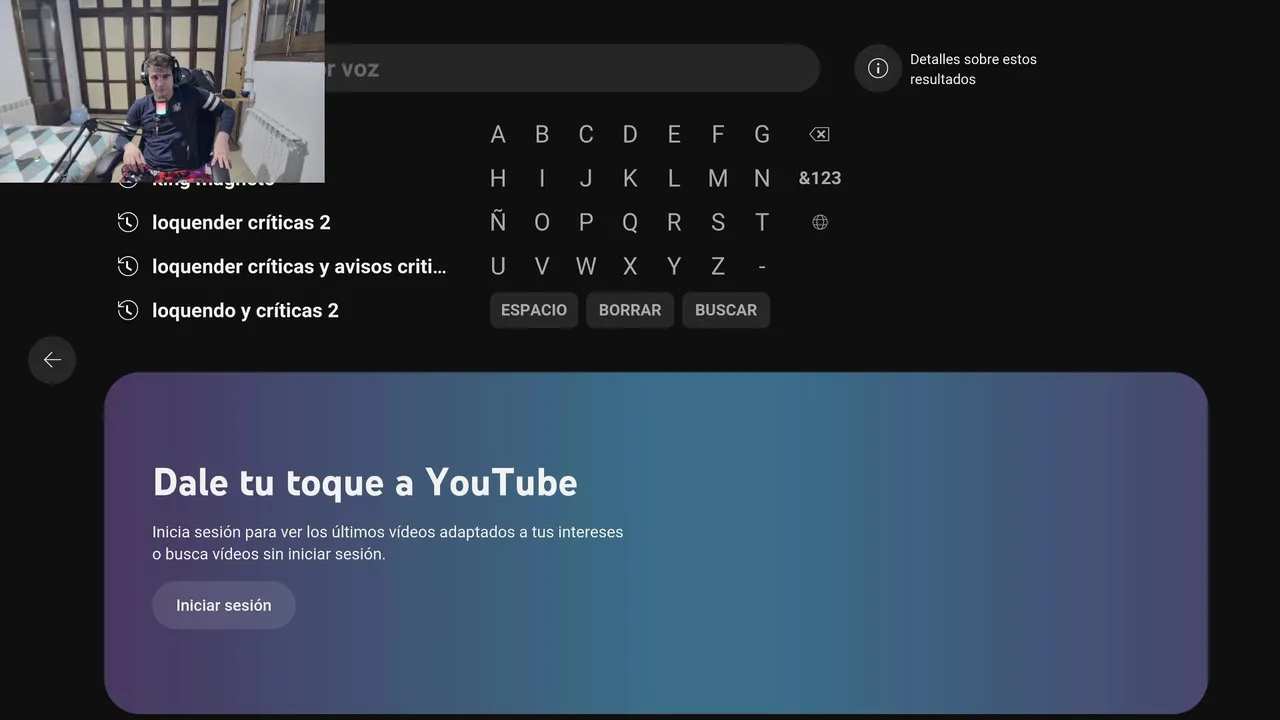Select letter Q on the keyboard
This screenshot has width=1280, height=720.
tap(630, 222)
